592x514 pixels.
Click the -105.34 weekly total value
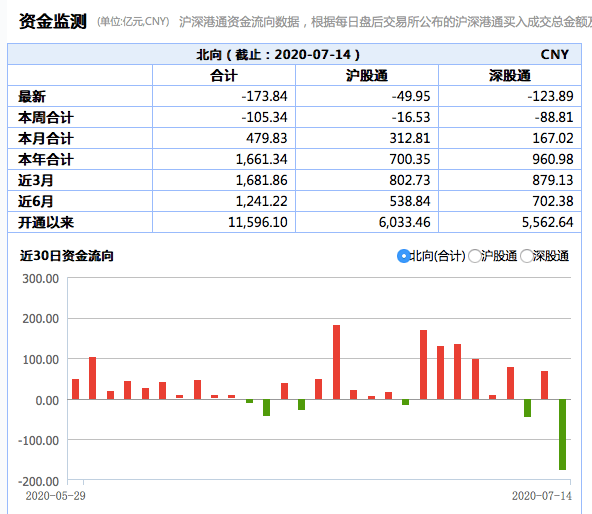coord(264,117)
